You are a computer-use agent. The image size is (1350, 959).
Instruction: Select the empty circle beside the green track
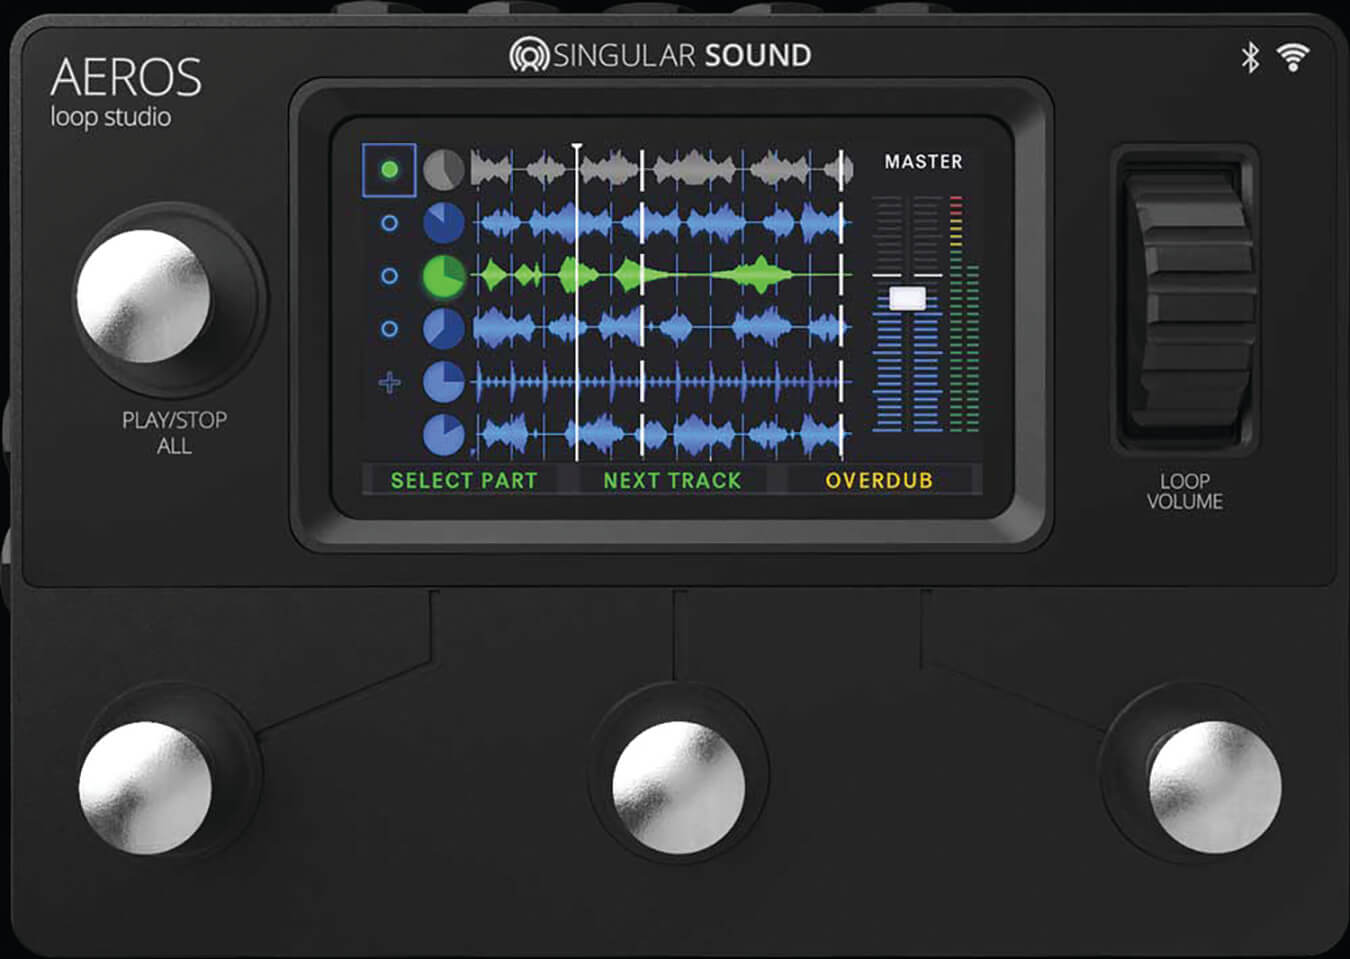389,276
